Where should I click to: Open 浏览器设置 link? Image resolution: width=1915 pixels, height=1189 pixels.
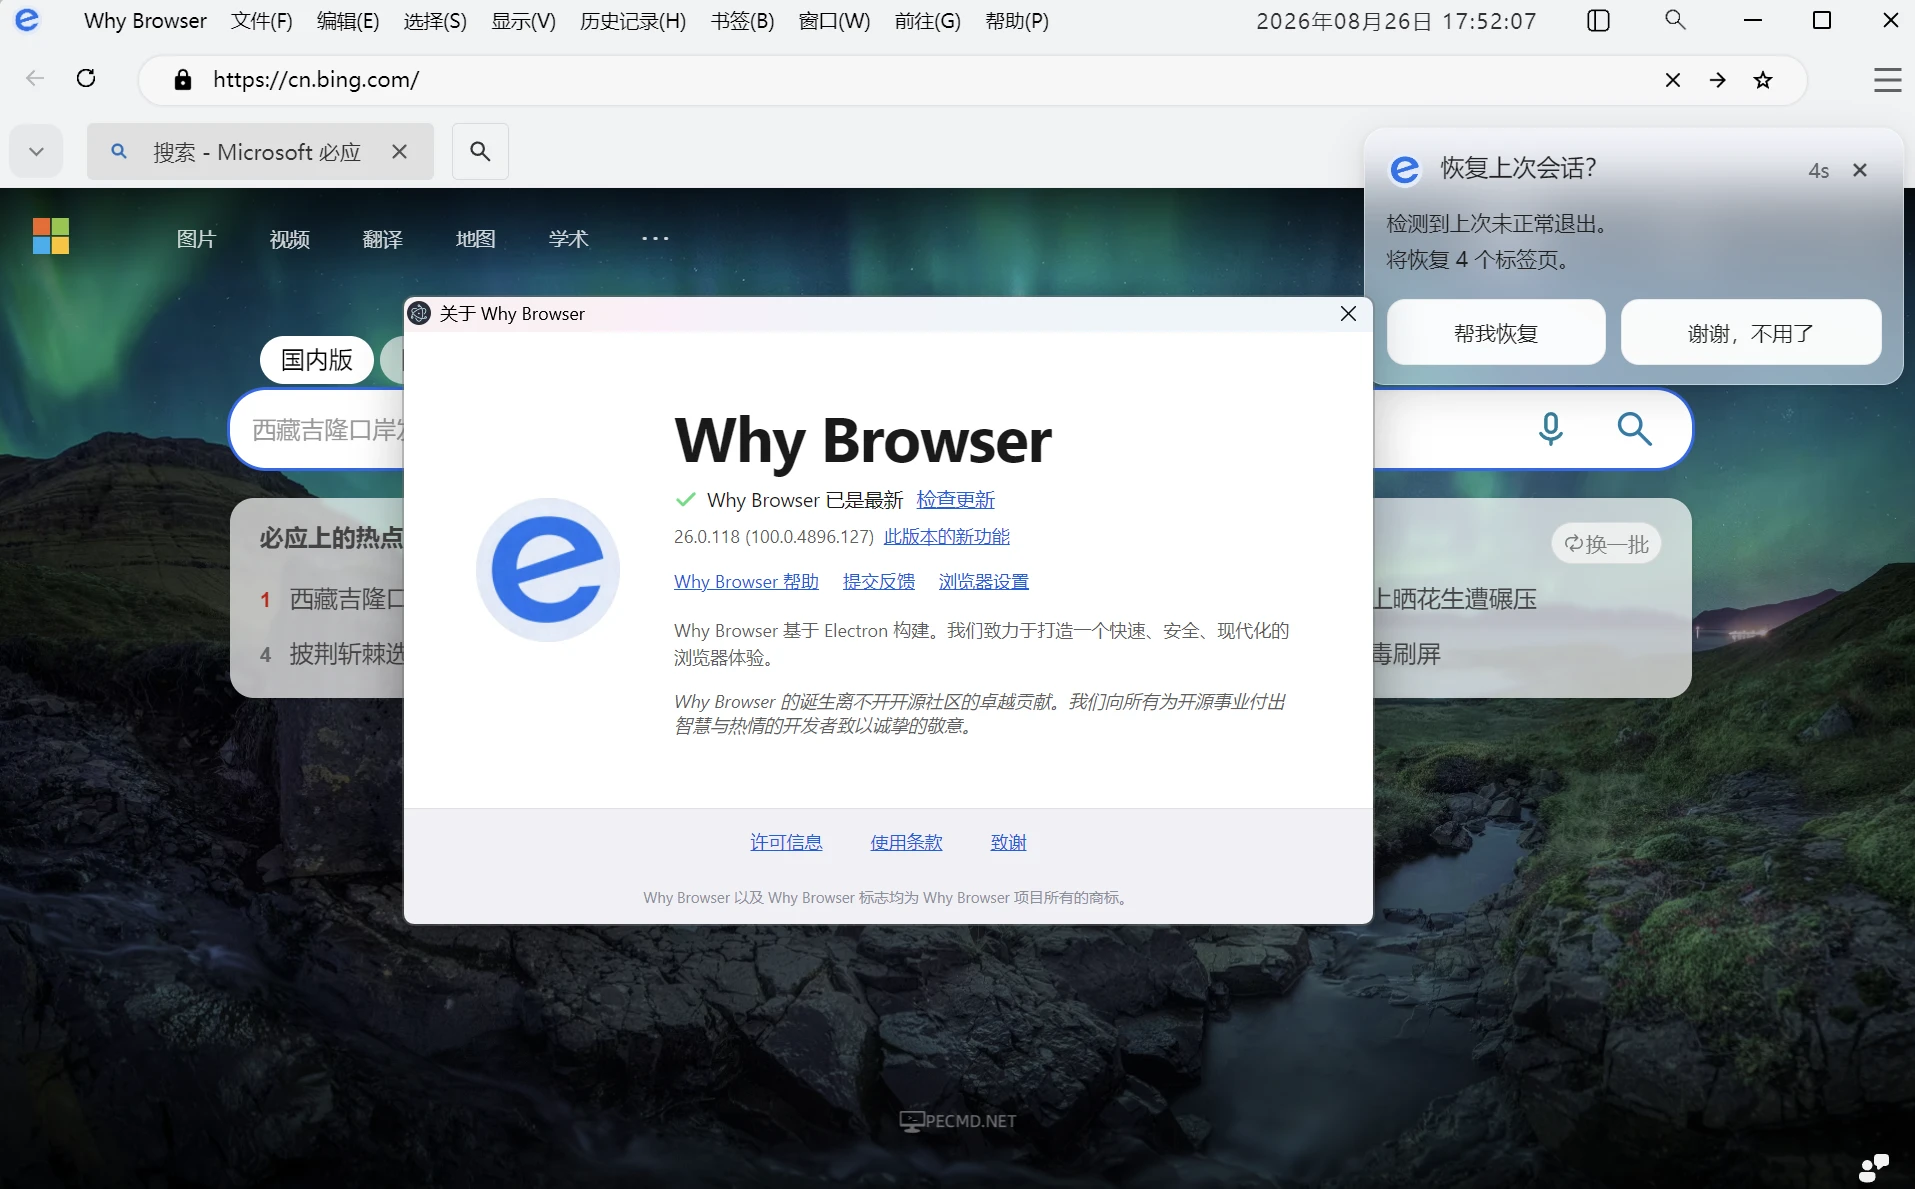pyautogui.click(x=983, y=582)
